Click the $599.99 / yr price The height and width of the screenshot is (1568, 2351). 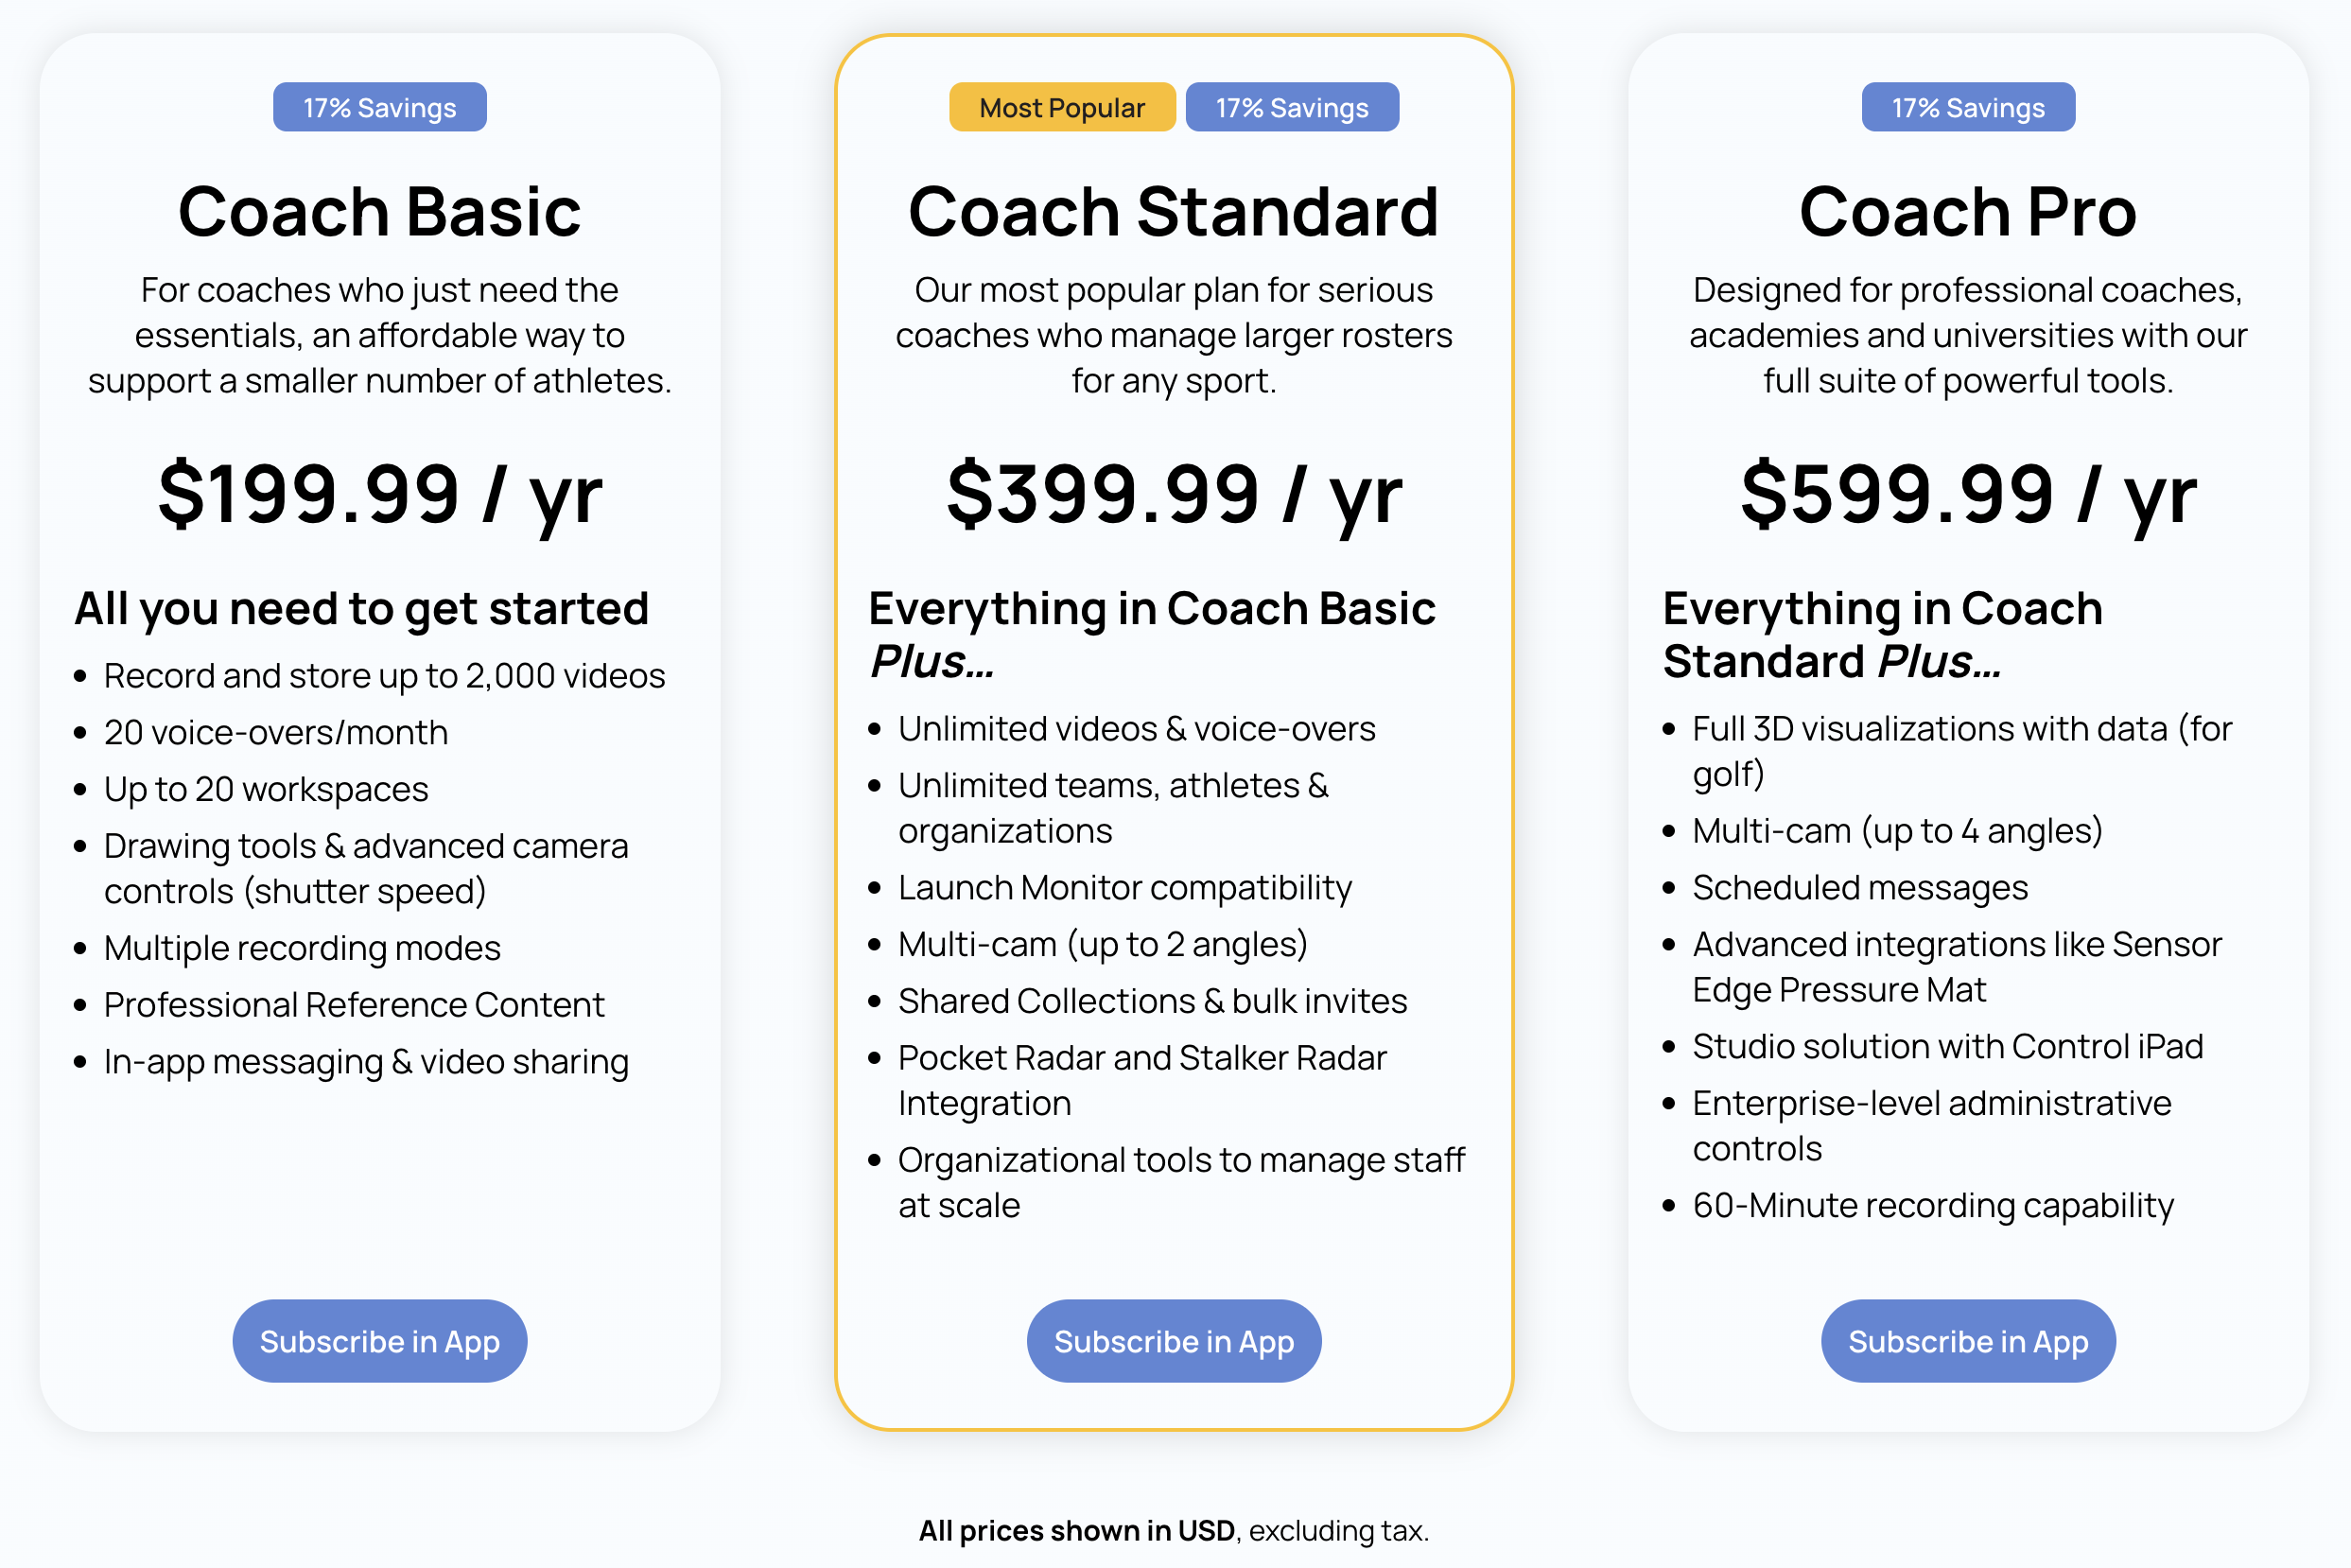1968,495
